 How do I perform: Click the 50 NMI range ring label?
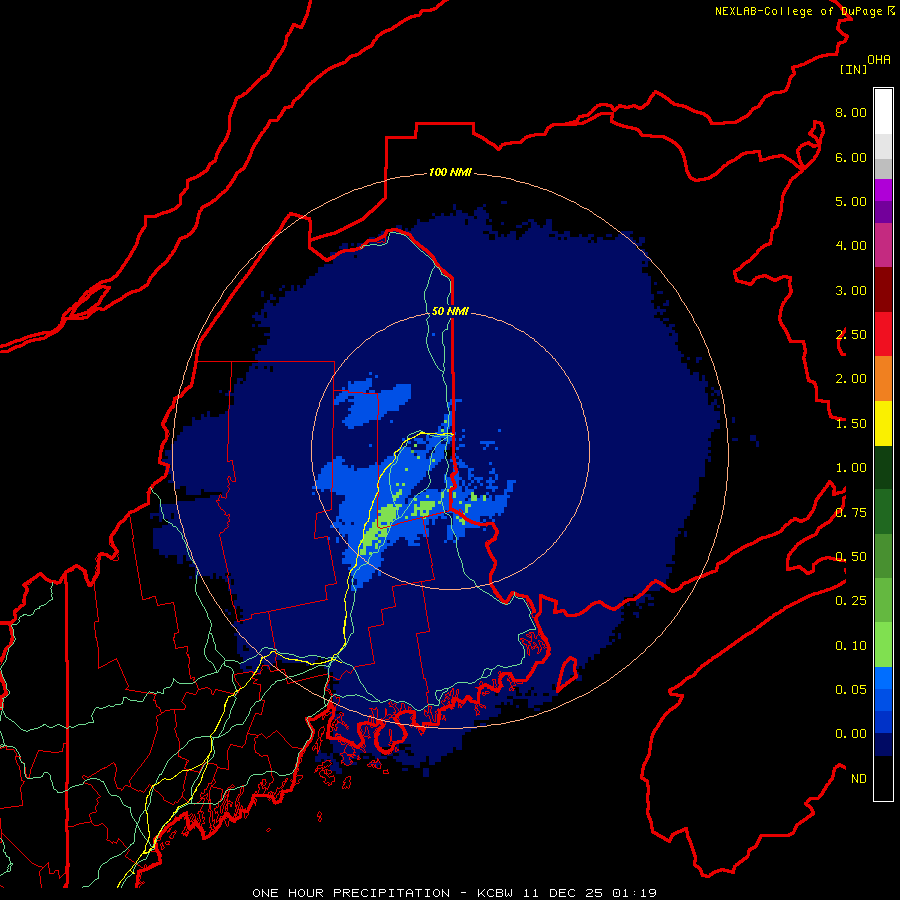[x=450, y=311]
